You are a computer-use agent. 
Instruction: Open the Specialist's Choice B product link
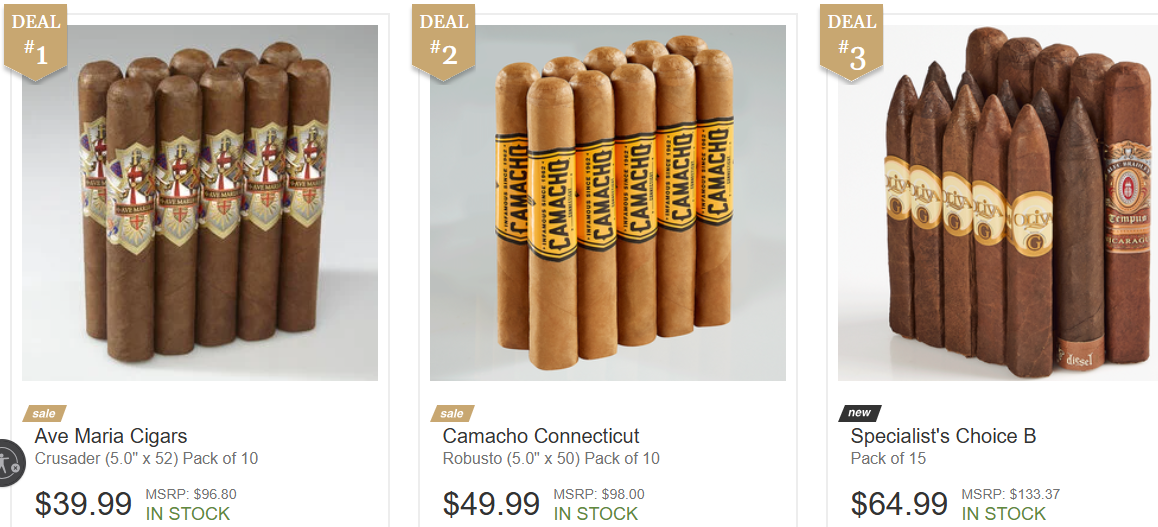(943, 436)
